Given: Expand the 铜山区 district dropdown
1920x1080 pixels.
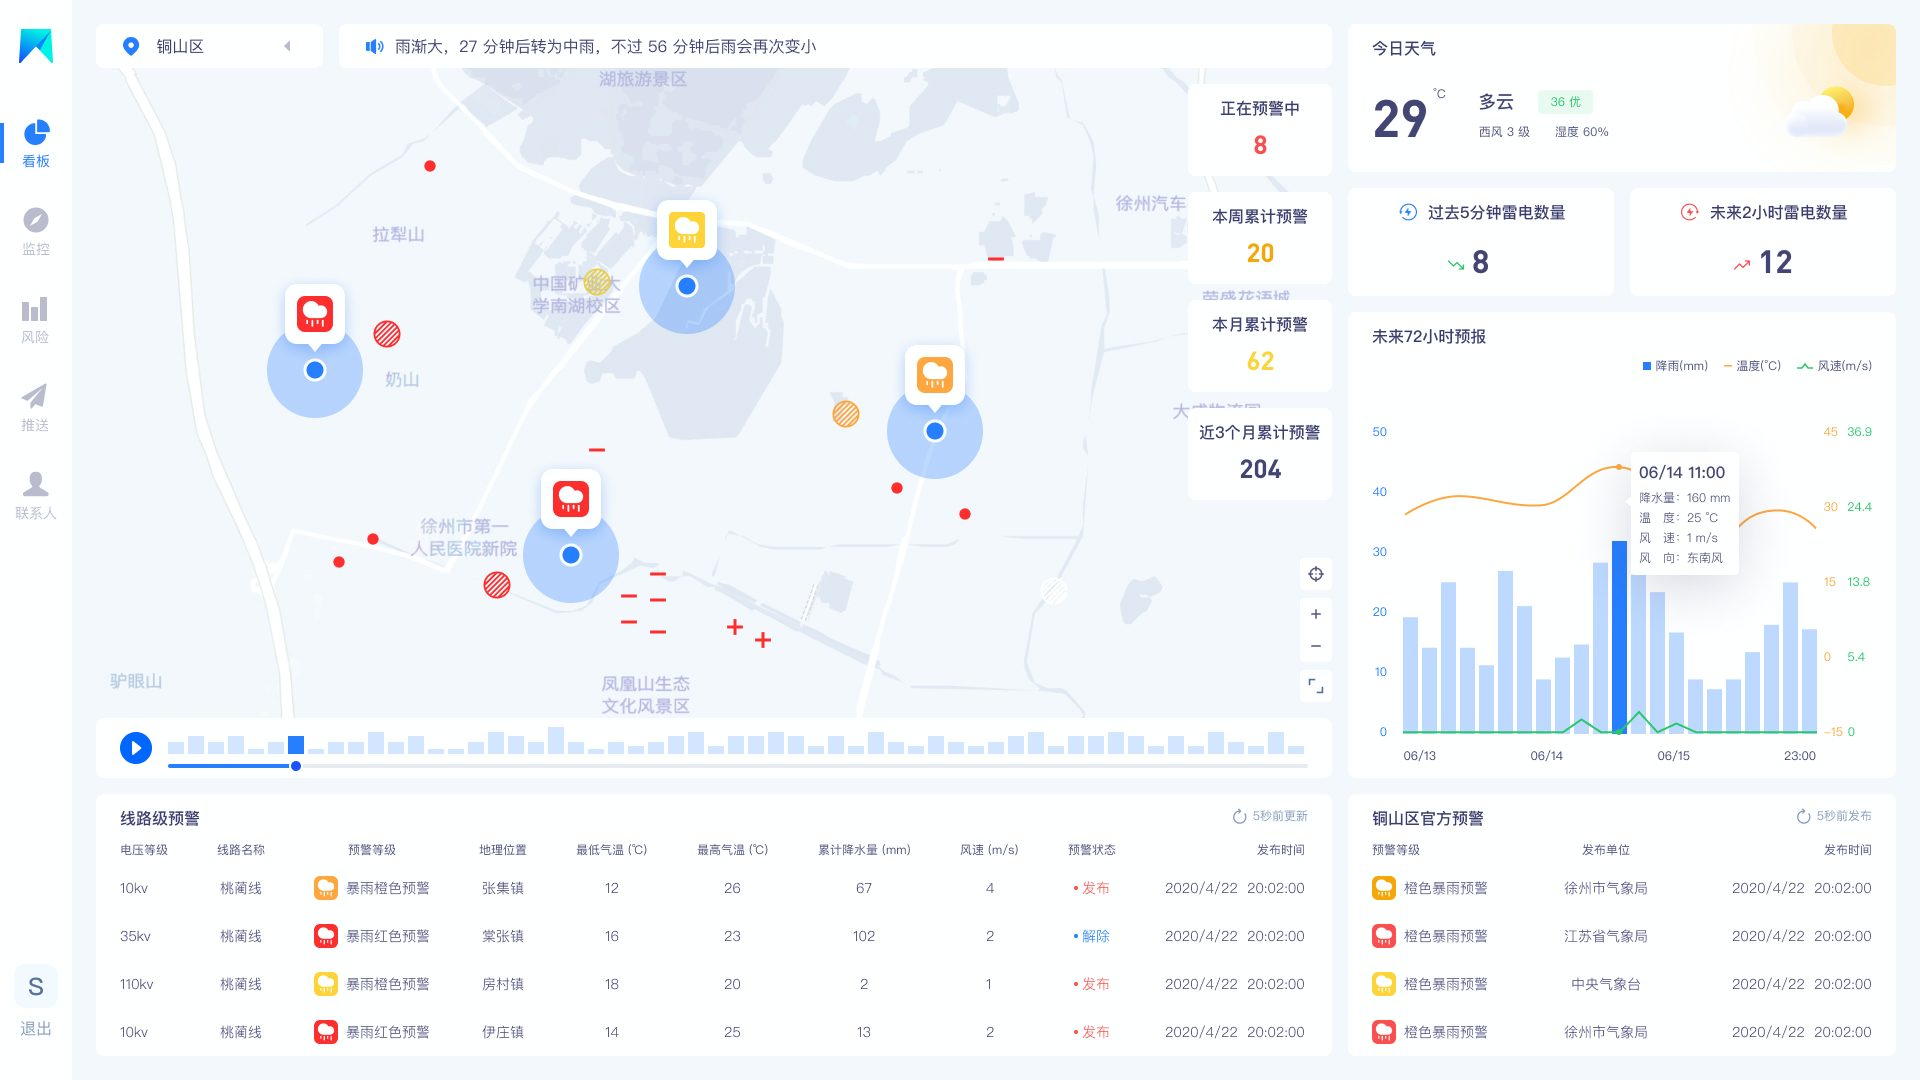Looking at the screenshot, I should click(x=288, y=47).
